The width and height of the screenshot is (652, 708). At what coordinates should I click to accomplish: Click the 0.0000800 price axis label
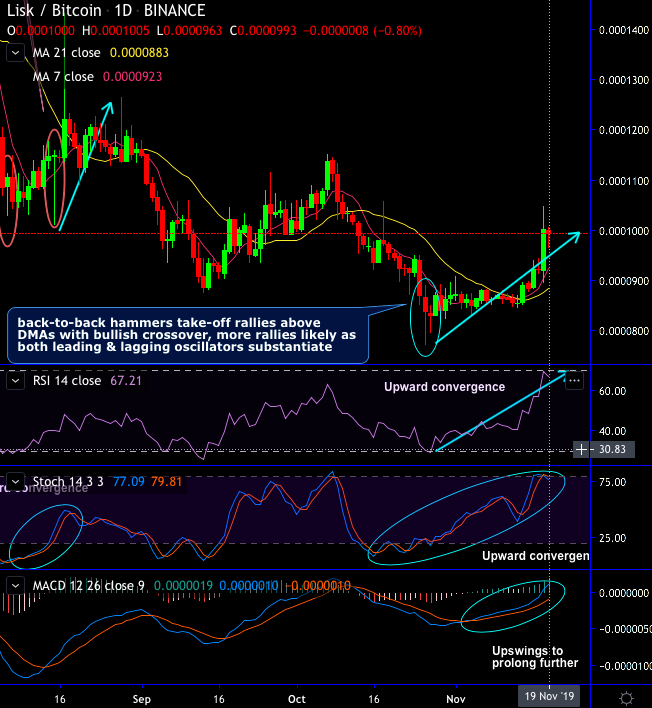coord(624,331)
